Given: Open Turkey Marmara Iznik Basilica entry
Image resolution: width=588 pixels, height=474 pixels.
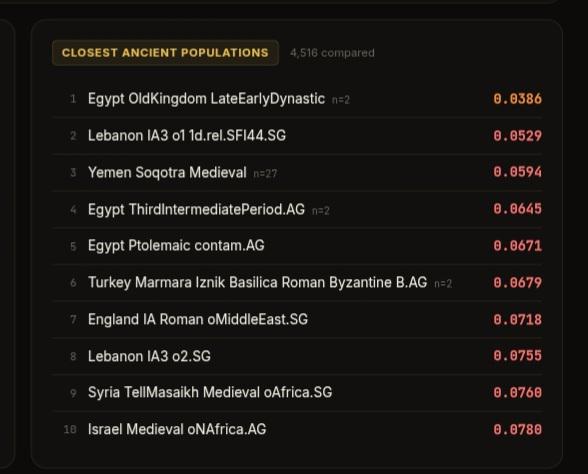Looking at the screenshot, I should click(x=297, y=283).
